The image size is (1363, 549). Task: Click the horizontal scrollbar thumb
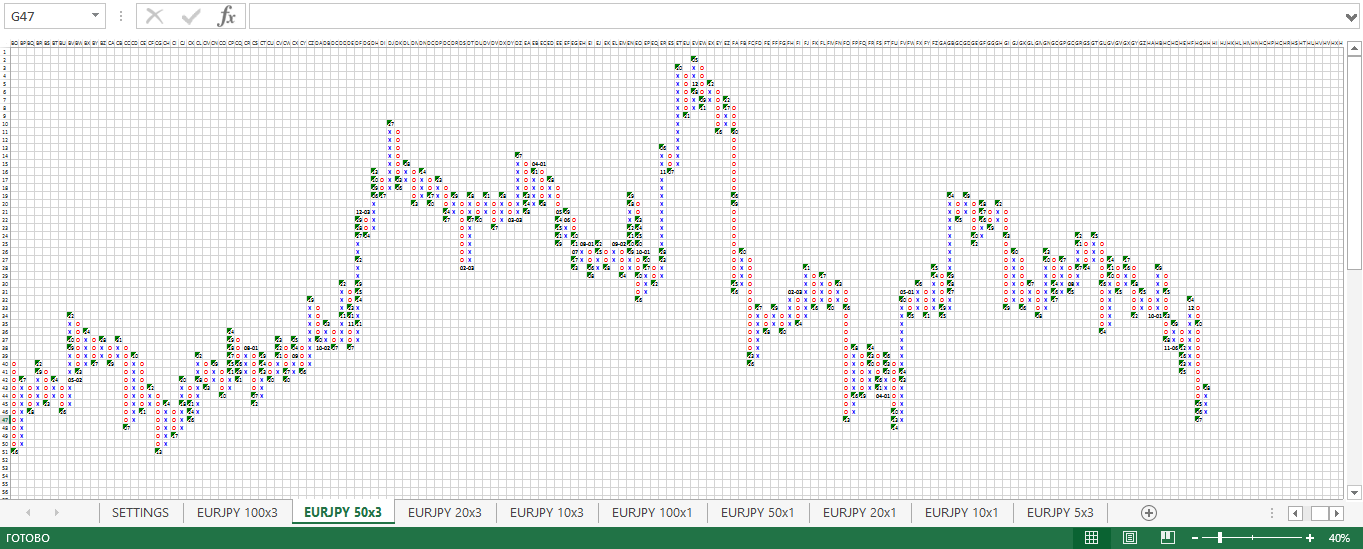pos(1320,513)
